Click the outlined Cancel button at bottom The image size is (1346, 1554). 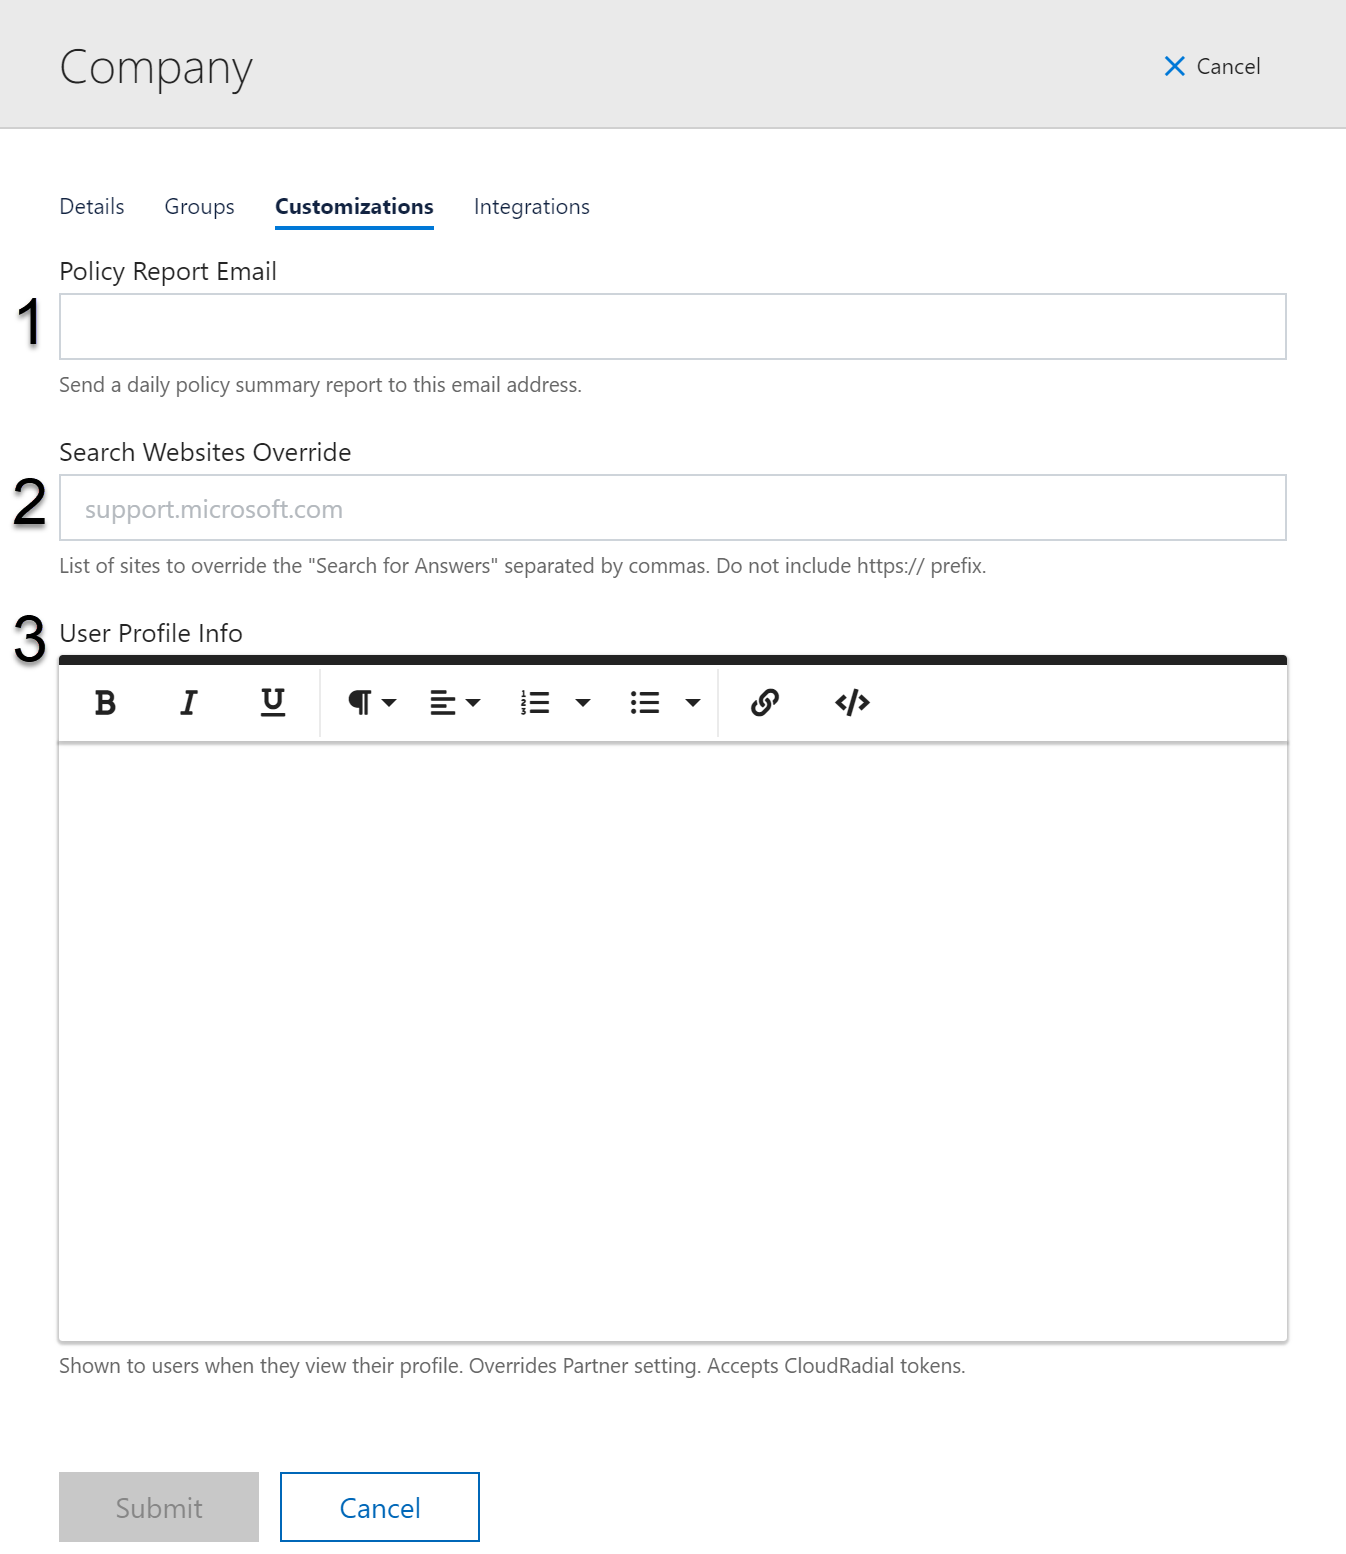[380, 1507]
